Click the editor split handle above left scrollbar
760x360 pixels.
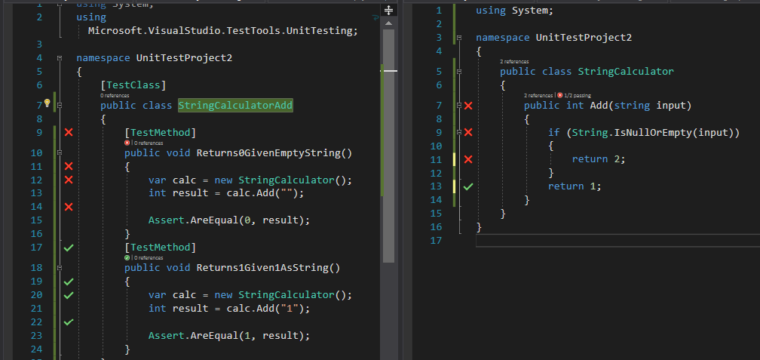tap(389, 10)
